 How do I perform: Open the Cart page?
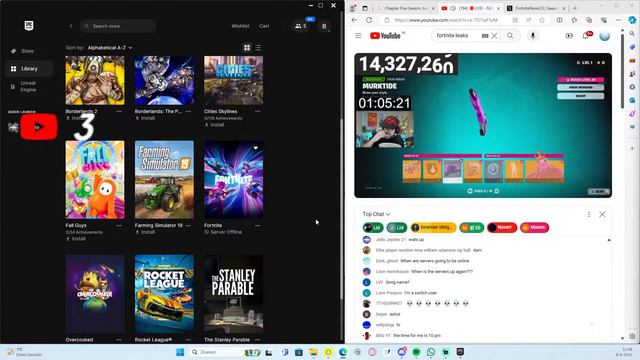(x=264, y=26)
